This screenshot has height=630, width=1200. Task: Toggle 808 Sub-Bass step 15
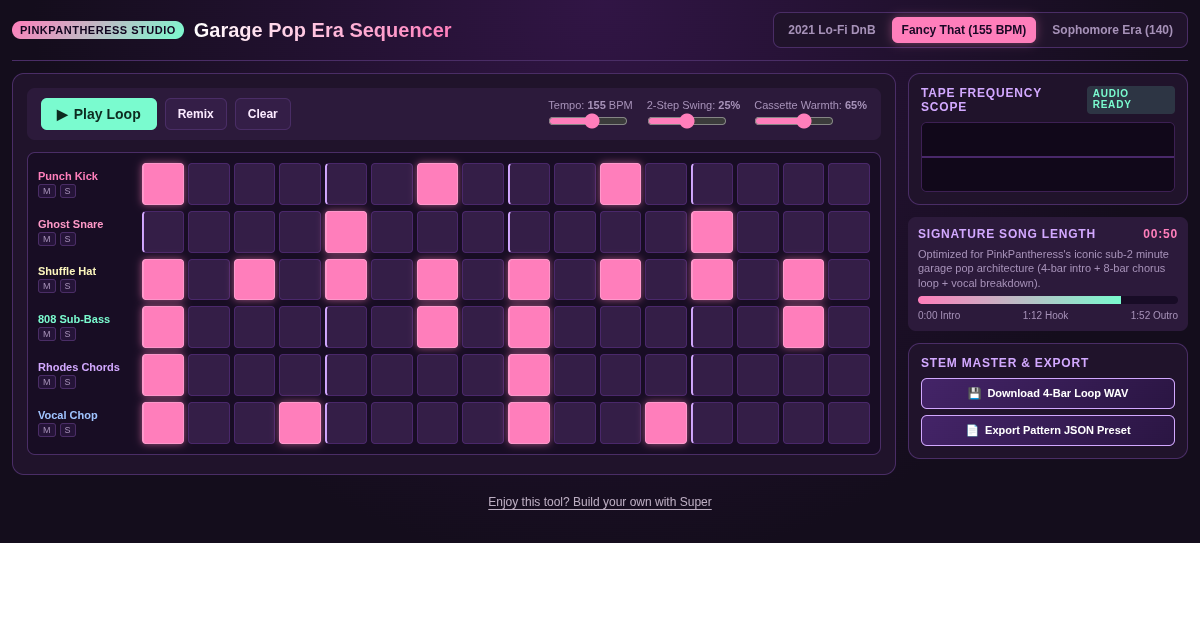[x=804, y=327]
